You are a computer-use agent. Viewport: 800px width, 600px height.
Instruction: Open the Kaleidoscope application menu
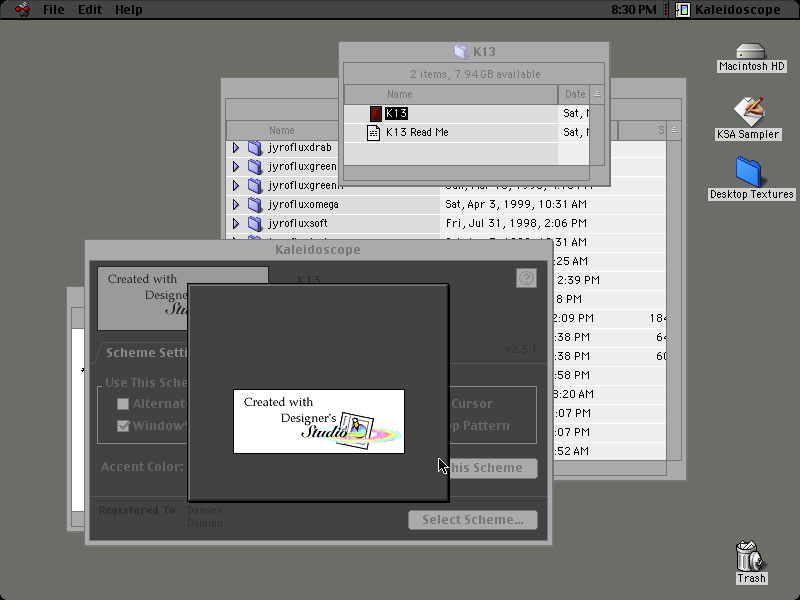pos(729,10)
